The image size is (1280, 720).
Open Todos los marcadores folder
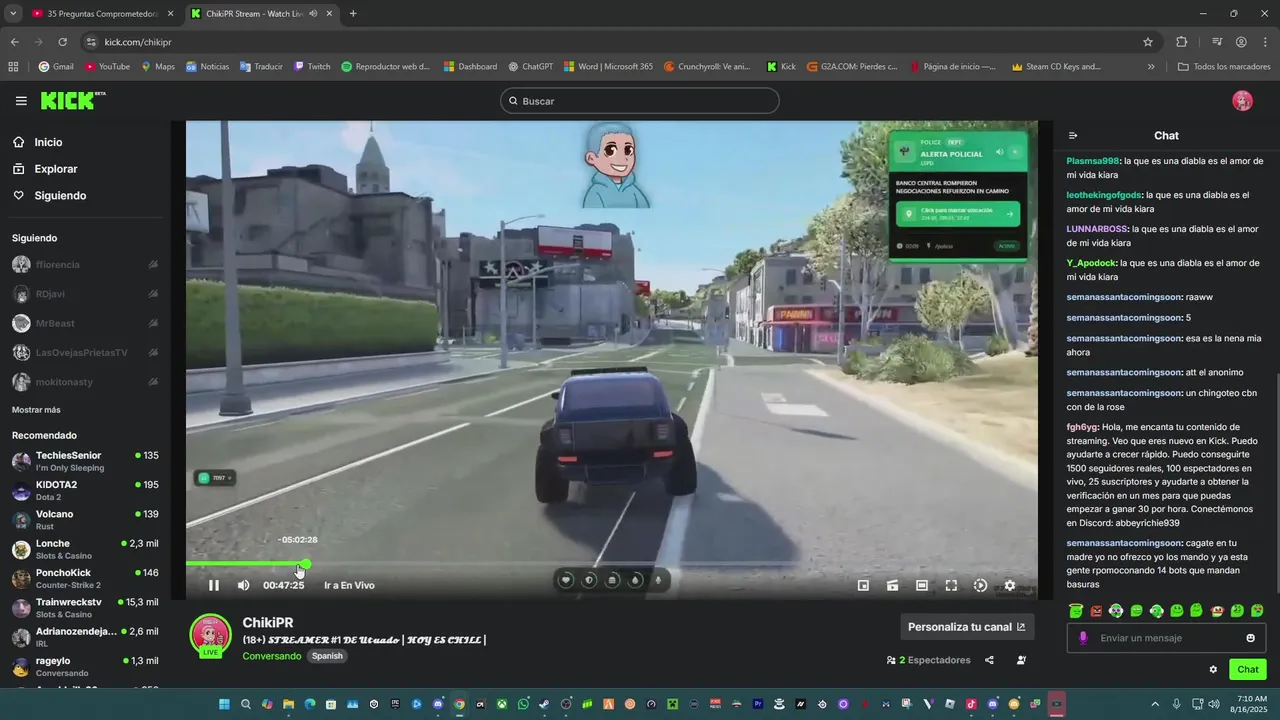click(1224, 67)
